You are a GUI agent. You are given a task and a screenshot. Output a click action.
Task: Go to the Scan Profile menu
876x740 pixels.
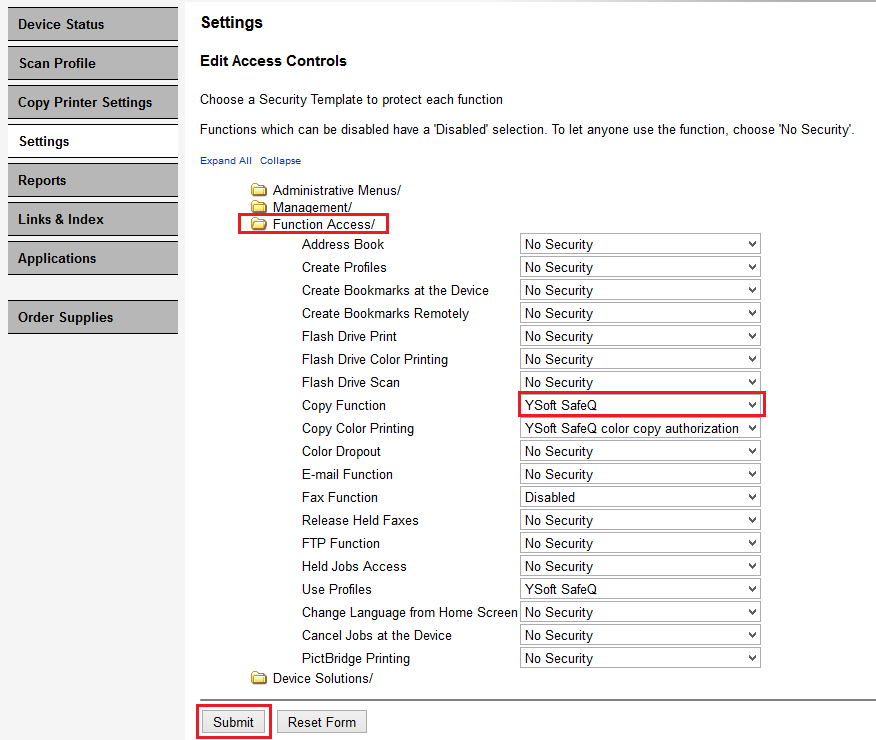coord(92,63)
